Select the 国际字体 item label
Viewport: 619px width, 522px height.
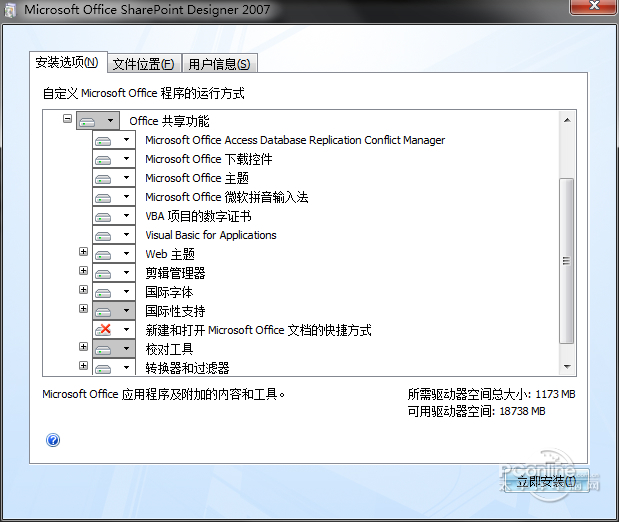[169, 292]
